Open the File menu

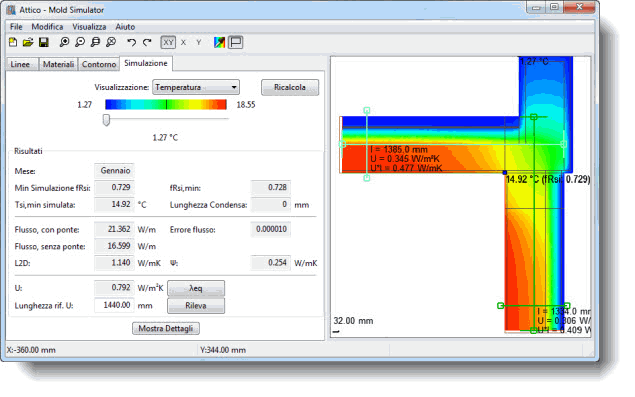click(16, 27)
